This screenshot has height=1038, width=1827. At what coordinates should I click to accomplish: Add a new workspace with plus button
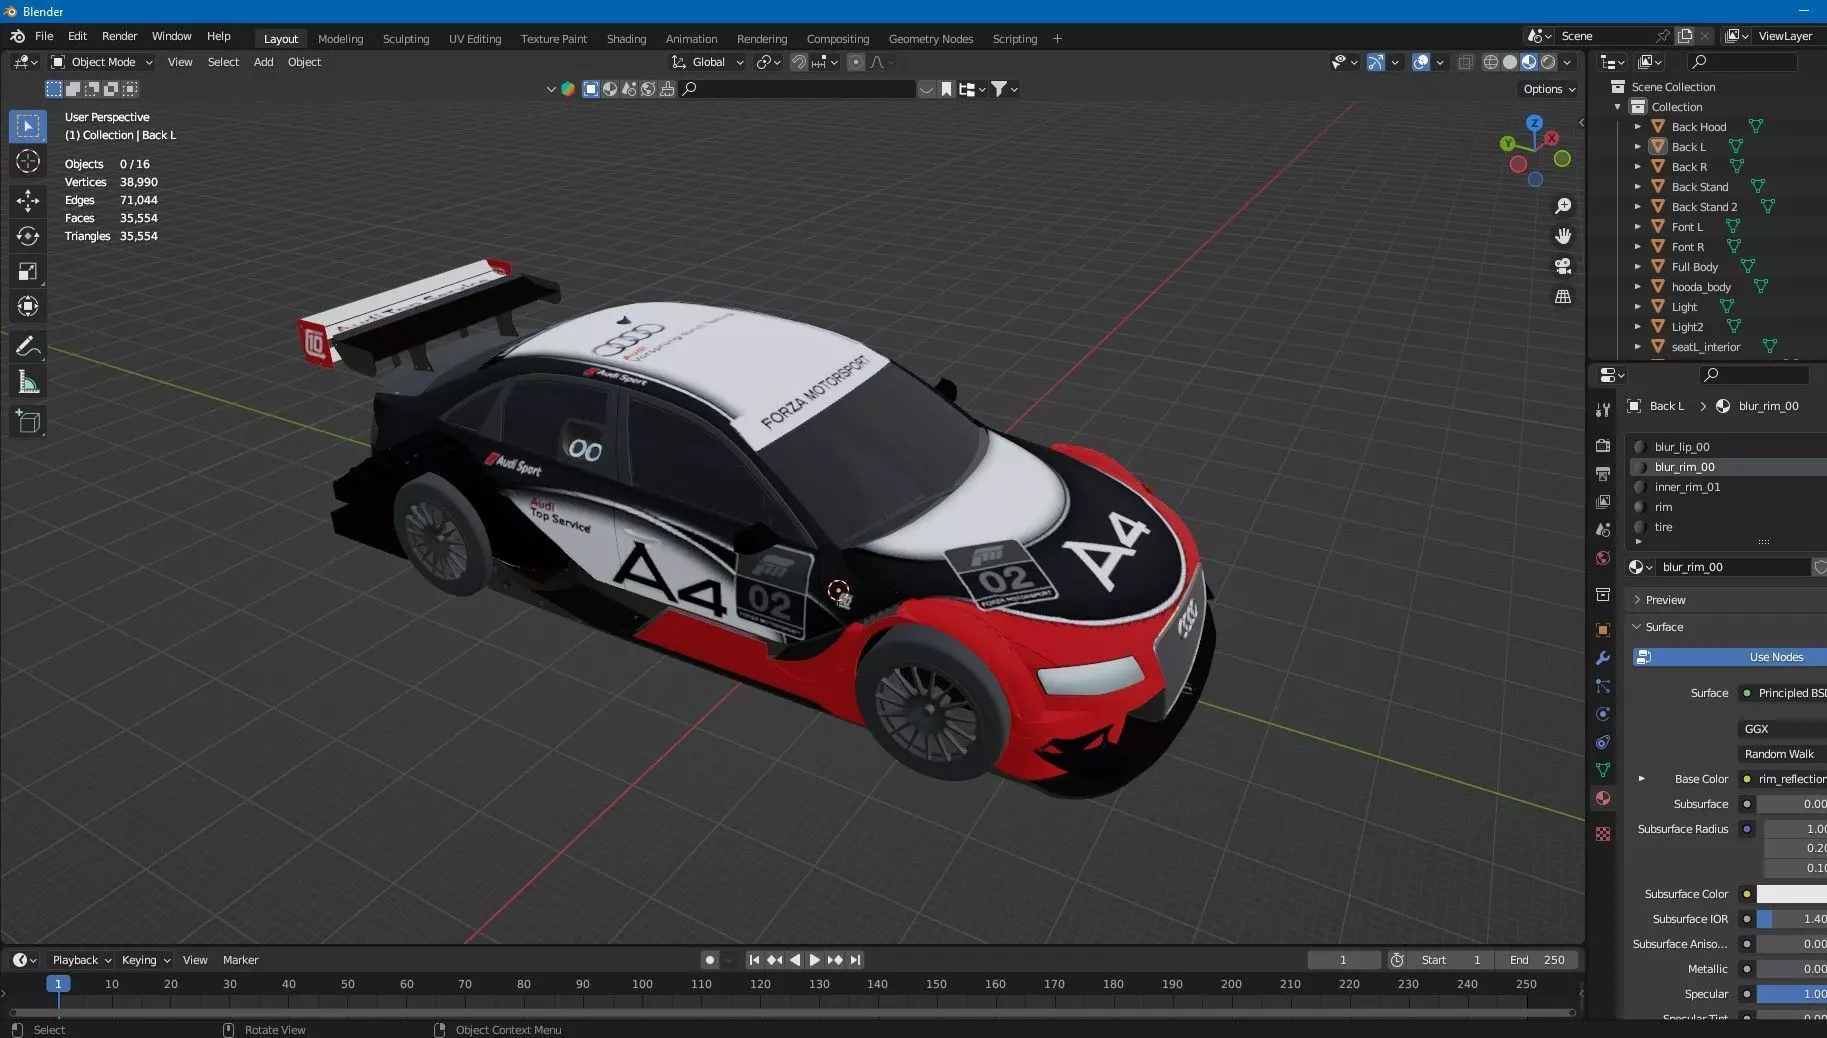(x=1057, y=39)
